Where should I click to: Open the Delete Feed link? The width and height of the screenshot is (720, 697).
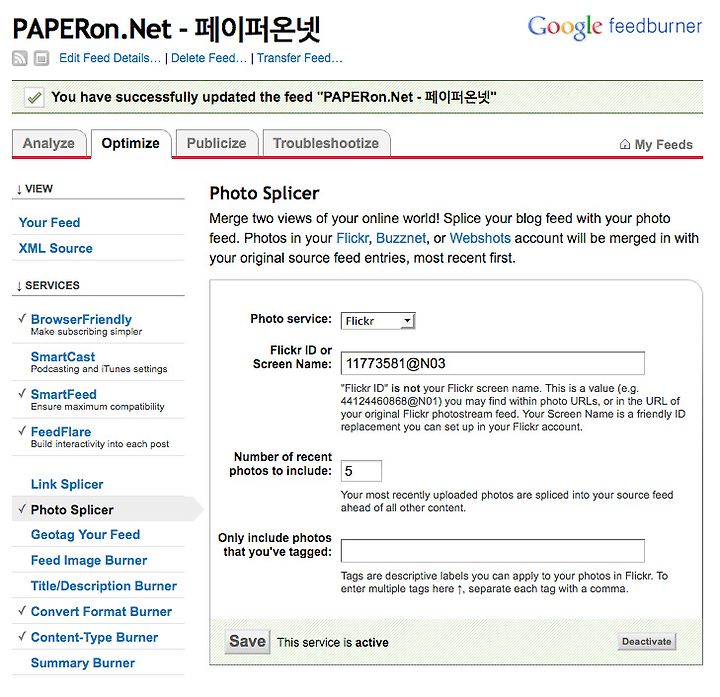pos(208,58)
